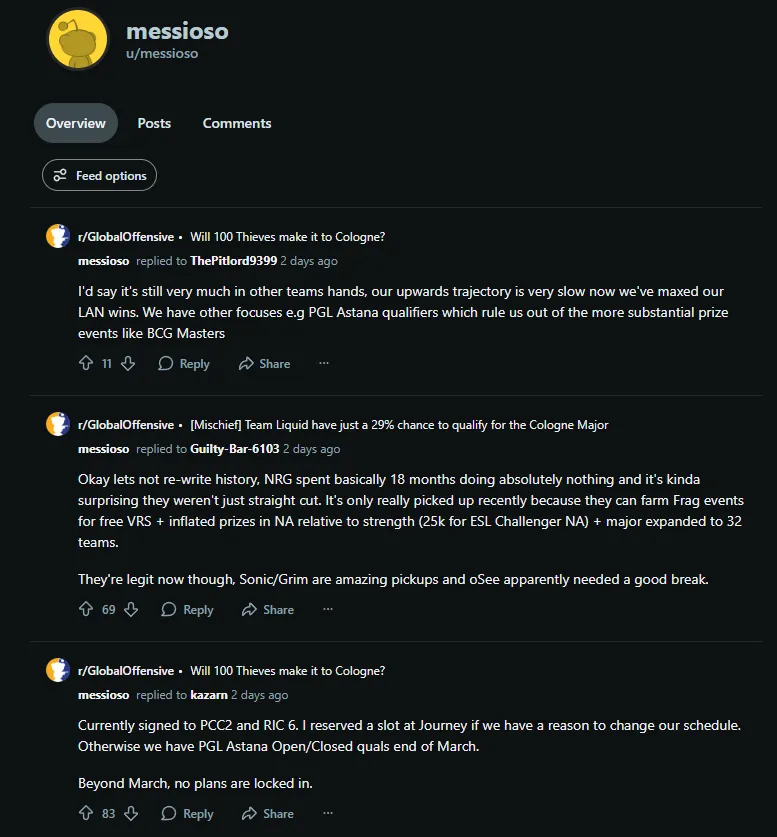Upvote the comment mentioning PCC2 and RIC 6

click(x=89, y=813)
